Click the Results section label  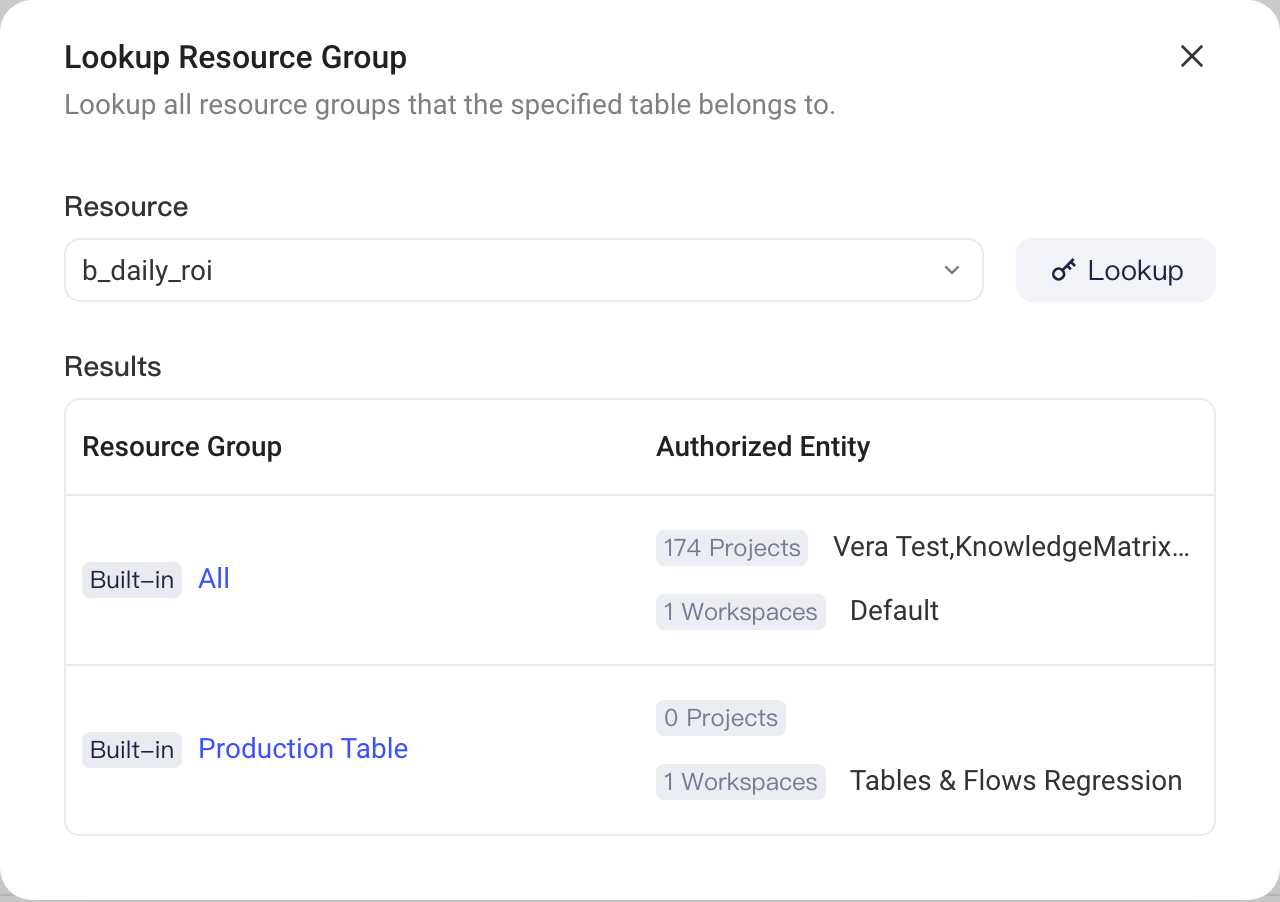click(x=113, y=367)
